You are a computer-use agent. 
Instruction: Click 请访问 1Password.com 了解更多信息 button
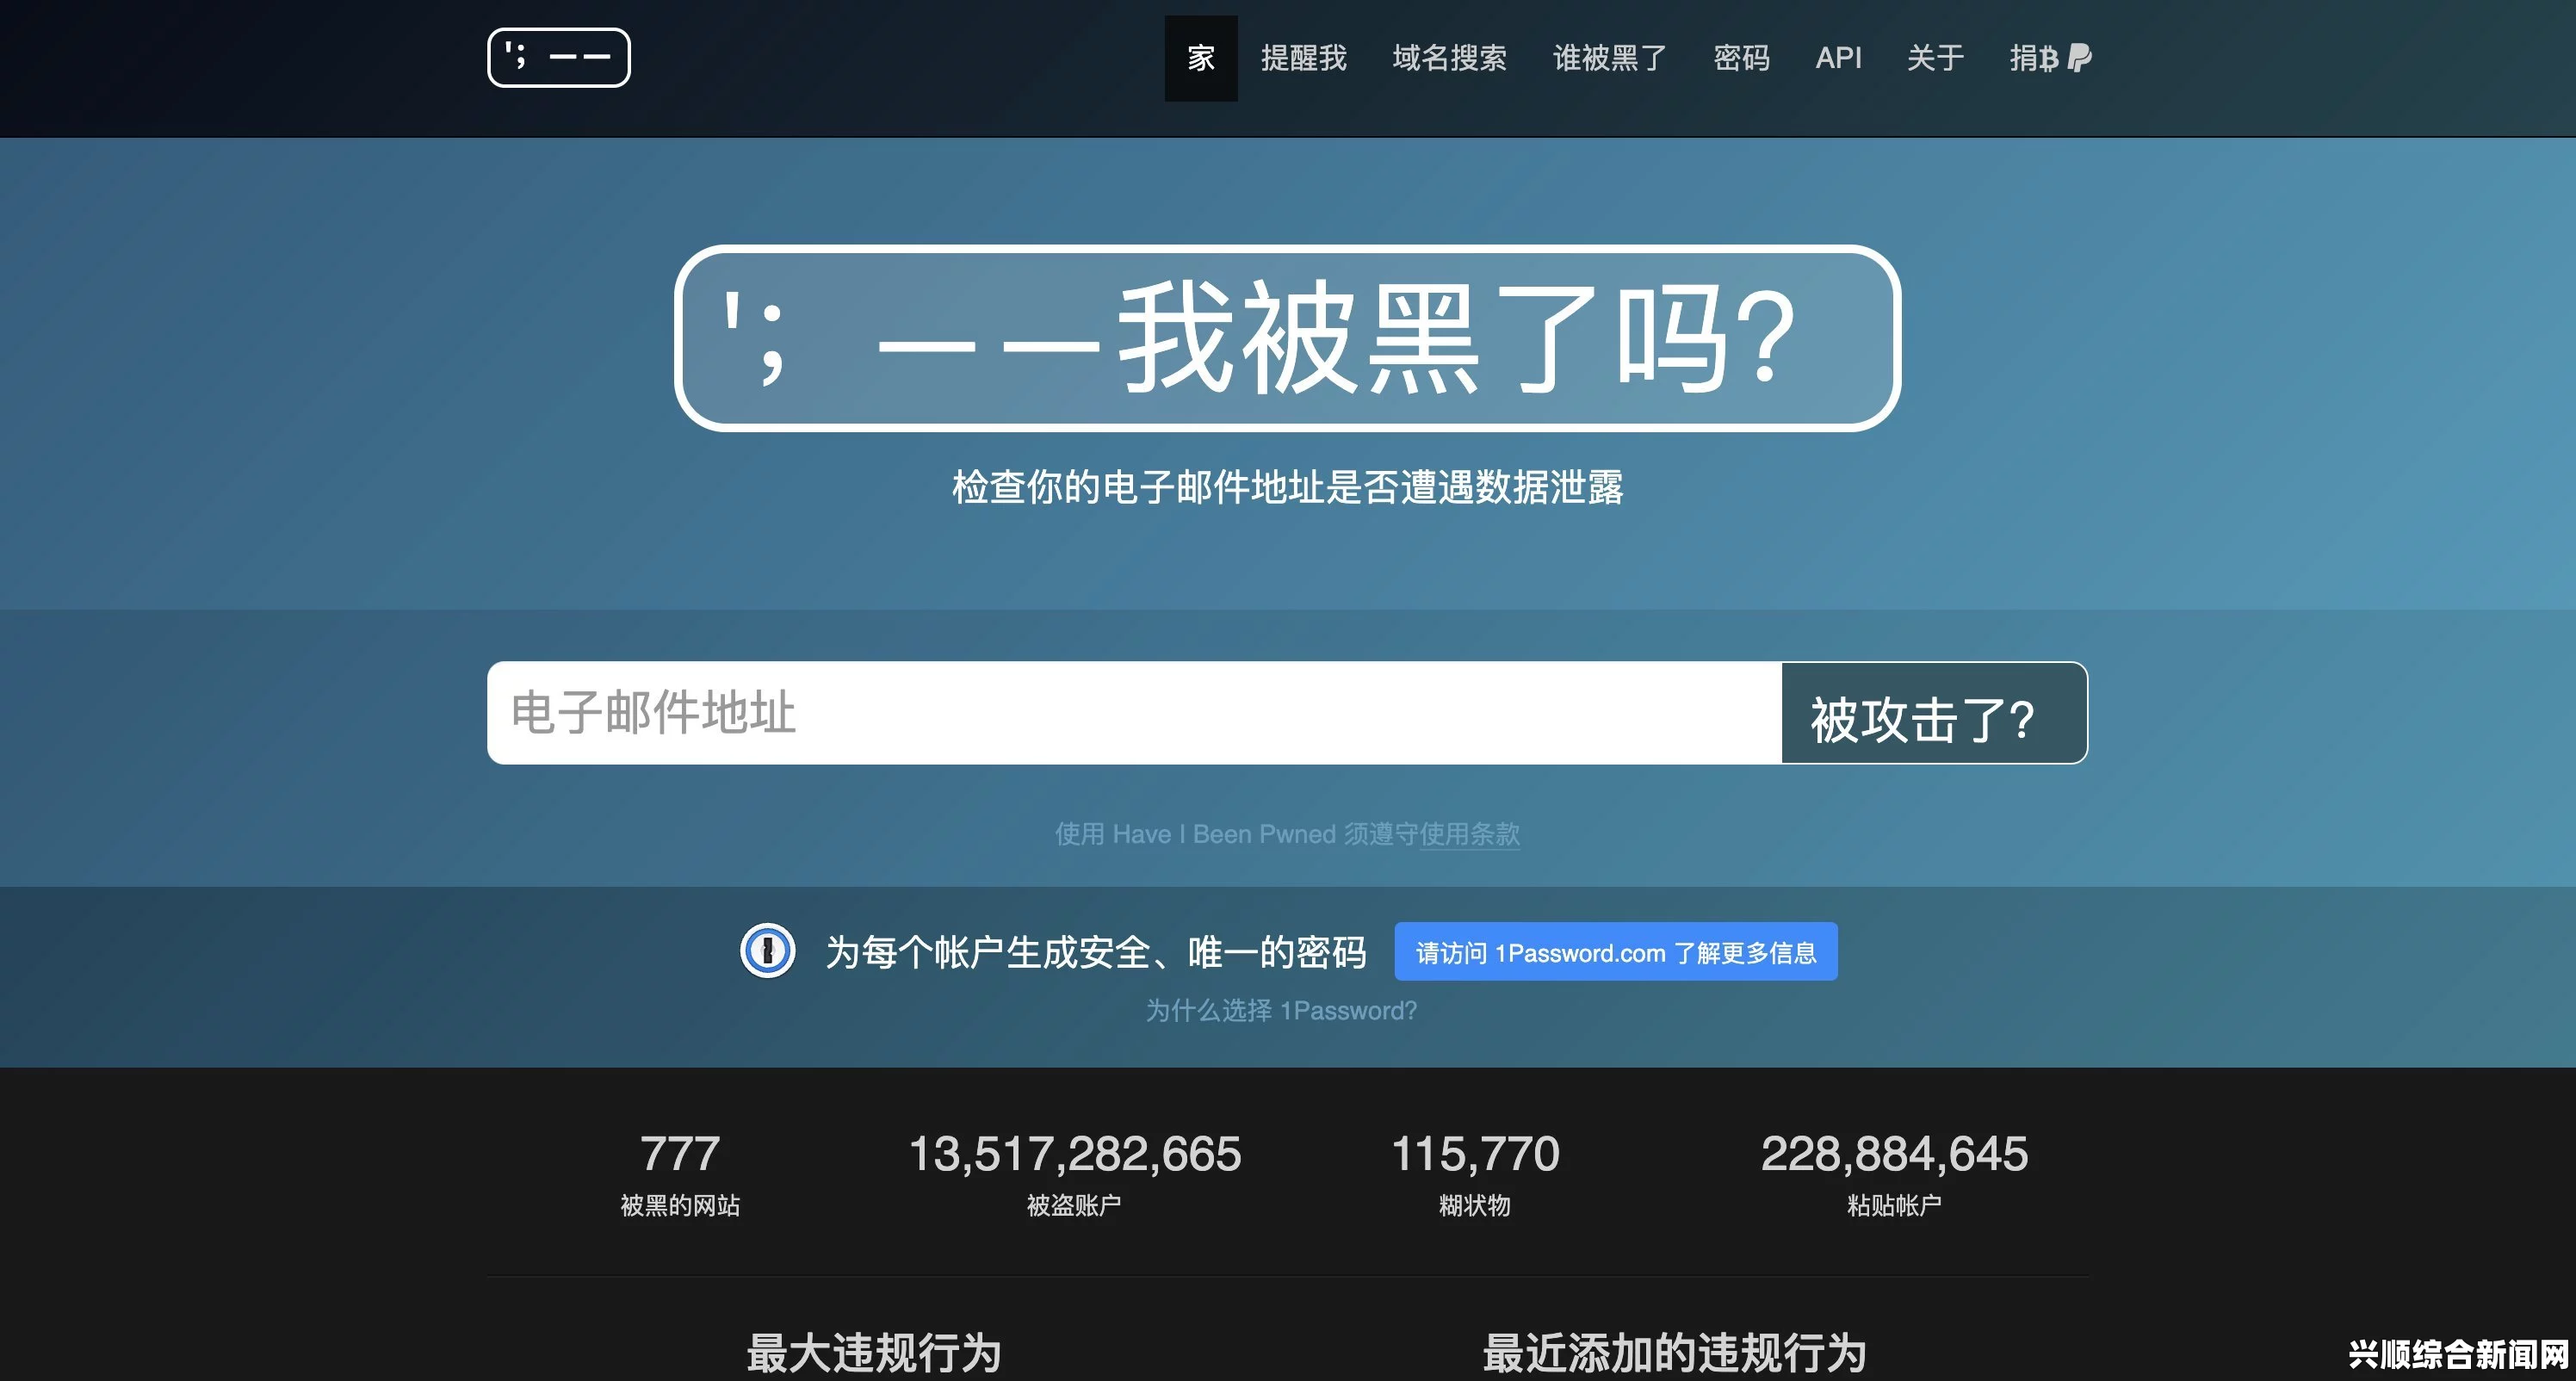[x=1616, y=952]
